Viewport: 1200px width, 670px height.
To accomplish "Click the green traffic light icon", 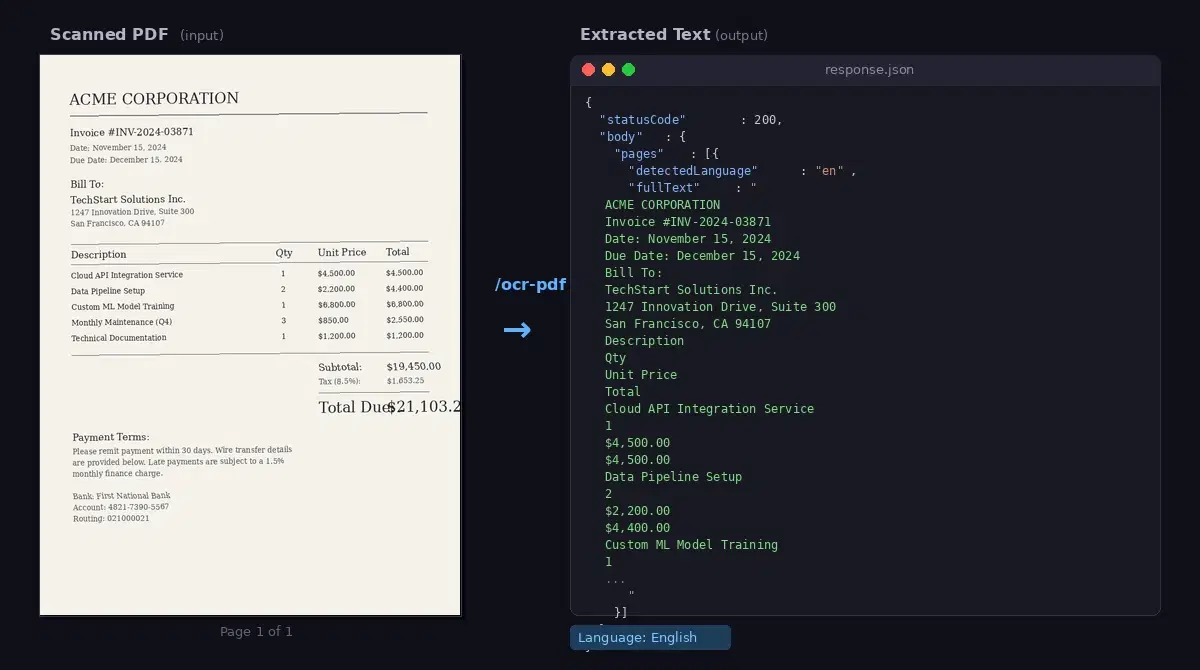I will (628, 69).
